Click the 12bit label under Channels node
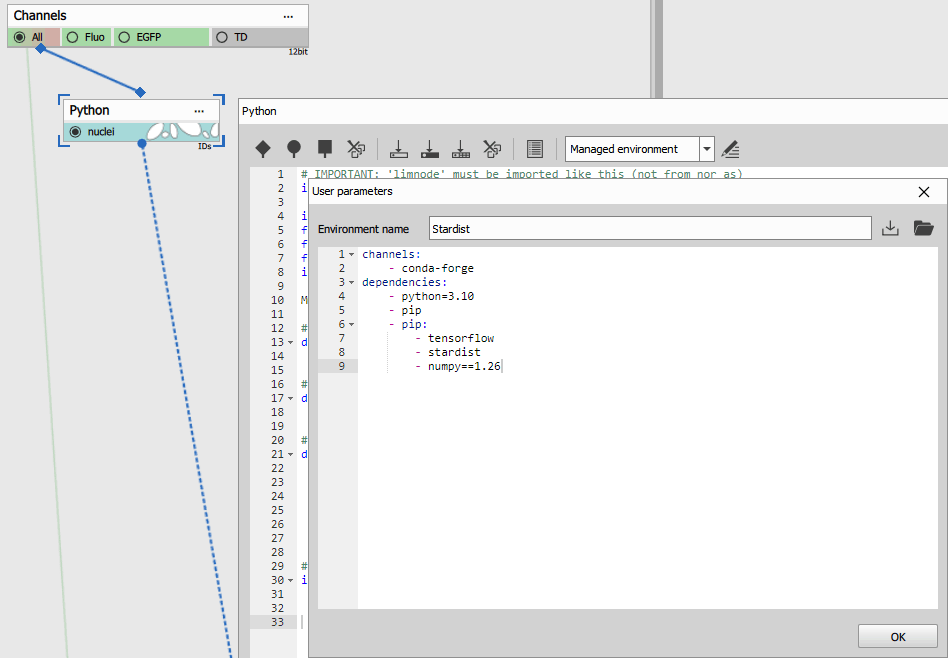948x658 pixels. 298,52
